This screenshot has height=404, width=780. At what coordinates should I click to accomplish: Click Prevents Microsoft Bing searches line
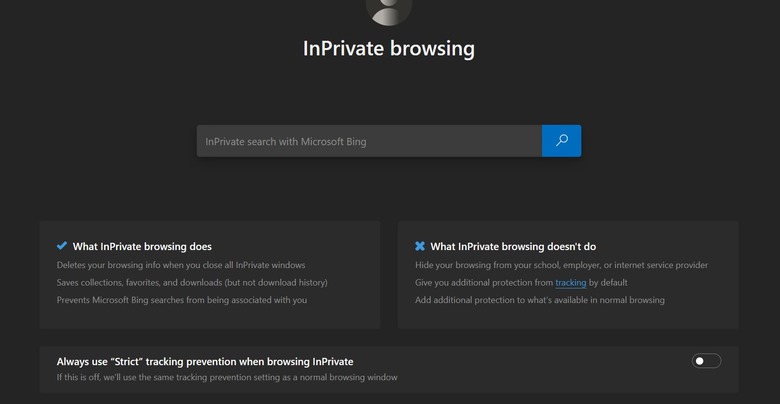click(x=182, y=300)
